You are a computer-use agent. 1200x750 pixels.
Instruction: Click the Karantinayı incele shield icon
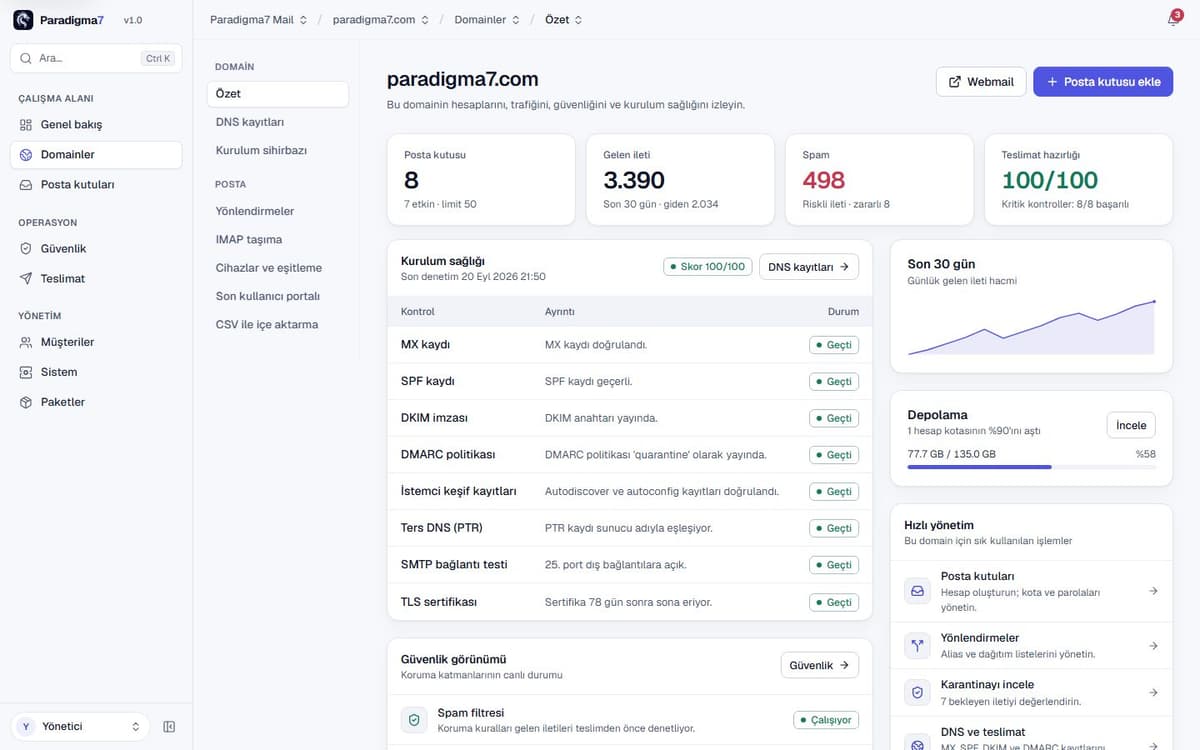[917, 692]
